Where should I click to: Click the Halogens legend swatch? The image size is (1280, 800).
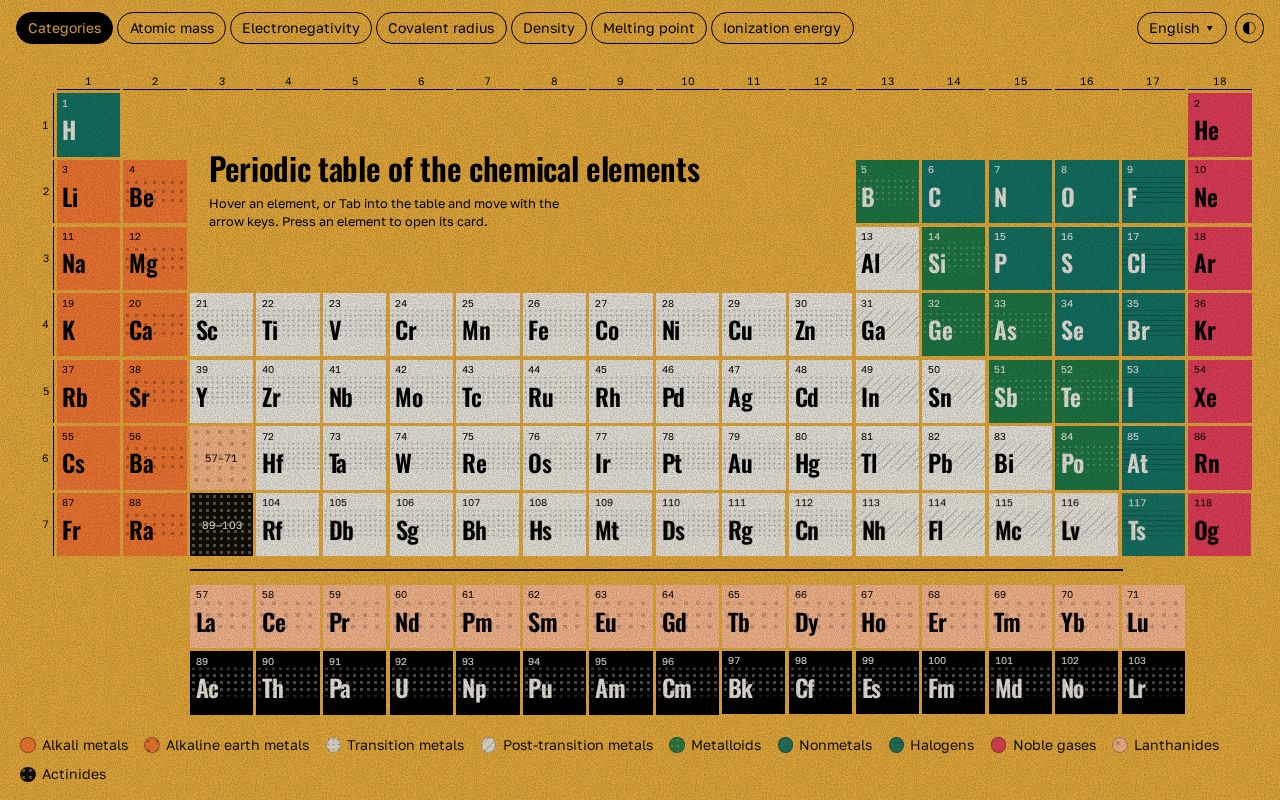pyautogui.click(x=896, y=745)
